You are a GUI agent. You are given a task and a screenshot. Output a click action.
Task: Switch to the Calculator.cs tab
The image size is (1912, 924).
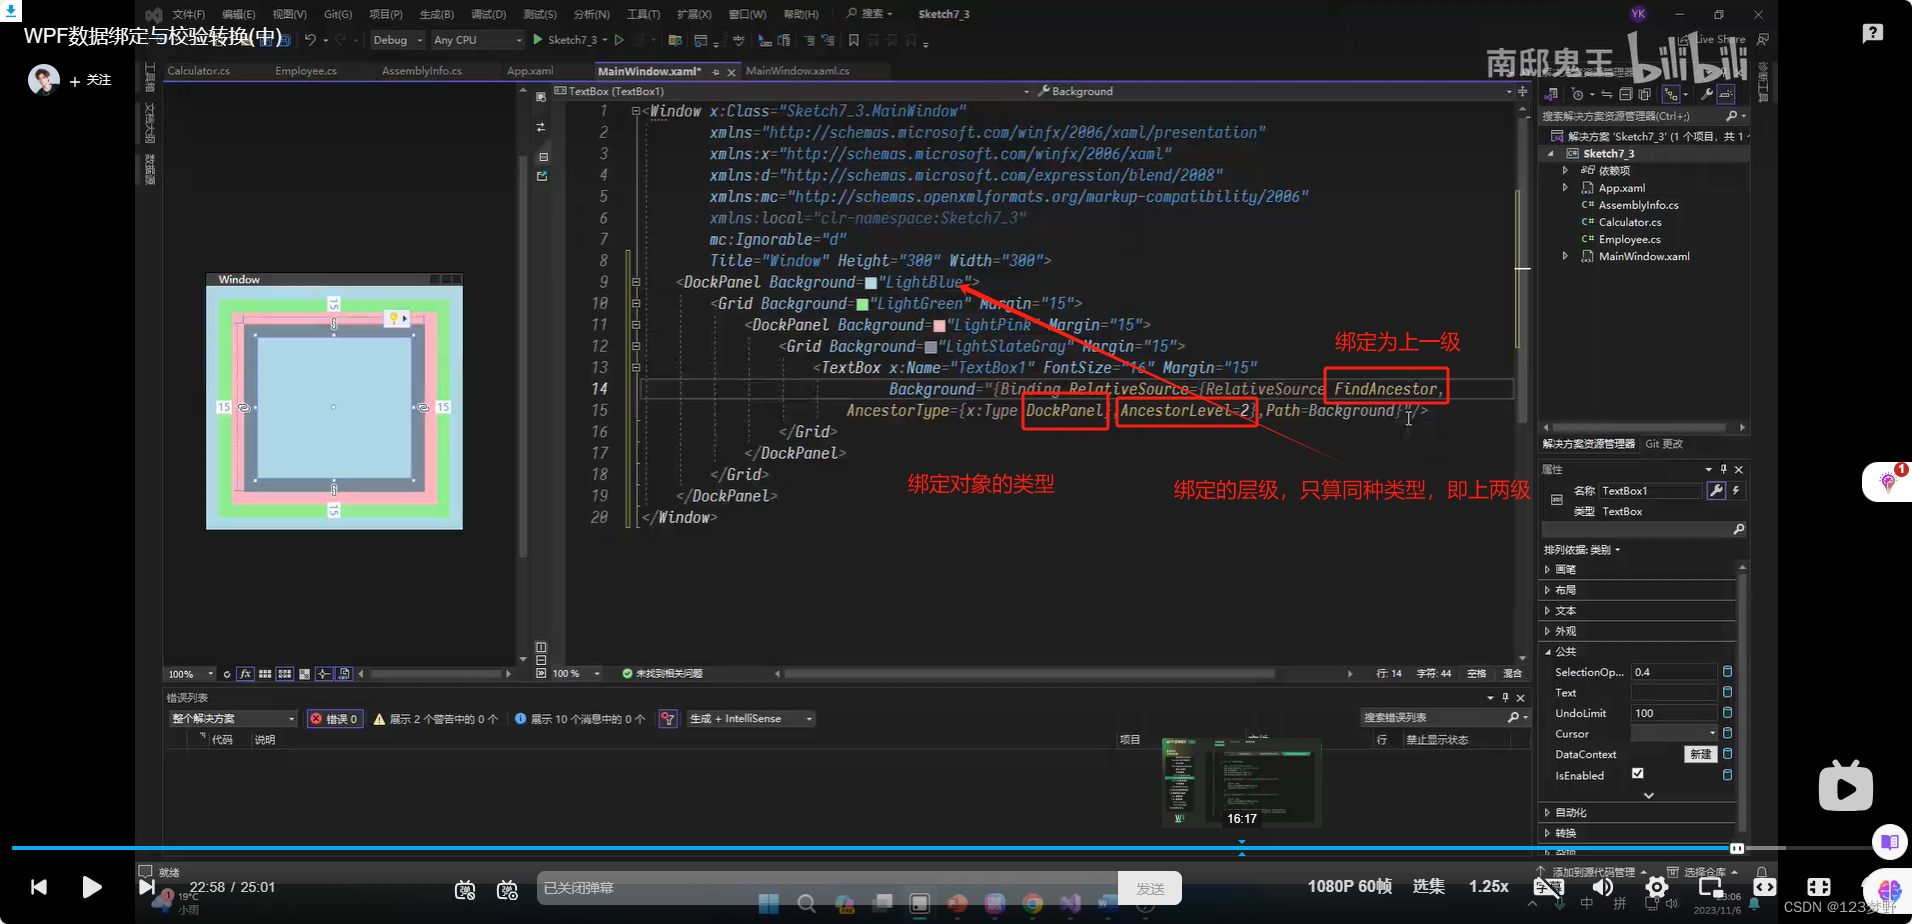pyautogui.click(x=198, y=71)
